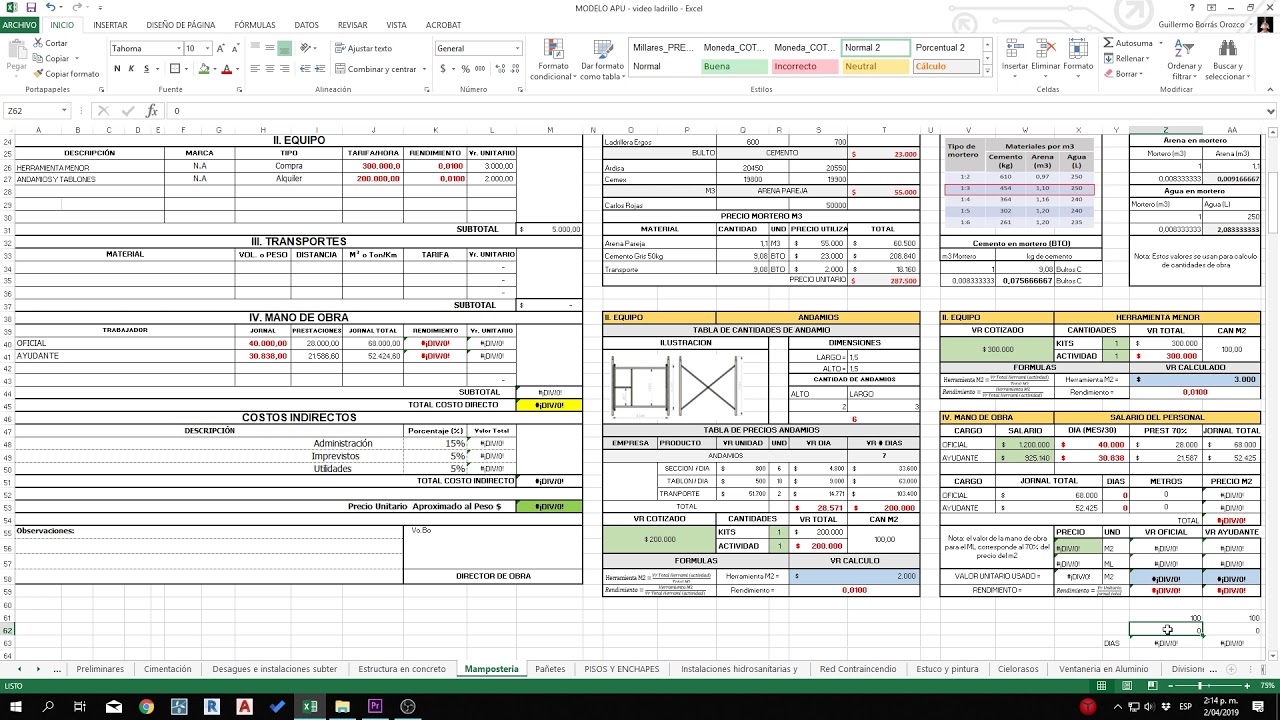
Task: Open the Pañetes sheet tab
Action: click(550, 669)
